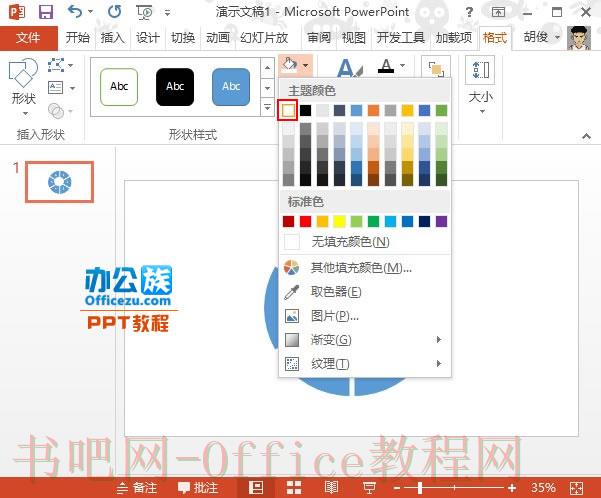Image resolution: width=601 pixels, height=498 pixels.
Task: Click the Merge Shapes icon
Action: tap(56, 111)
